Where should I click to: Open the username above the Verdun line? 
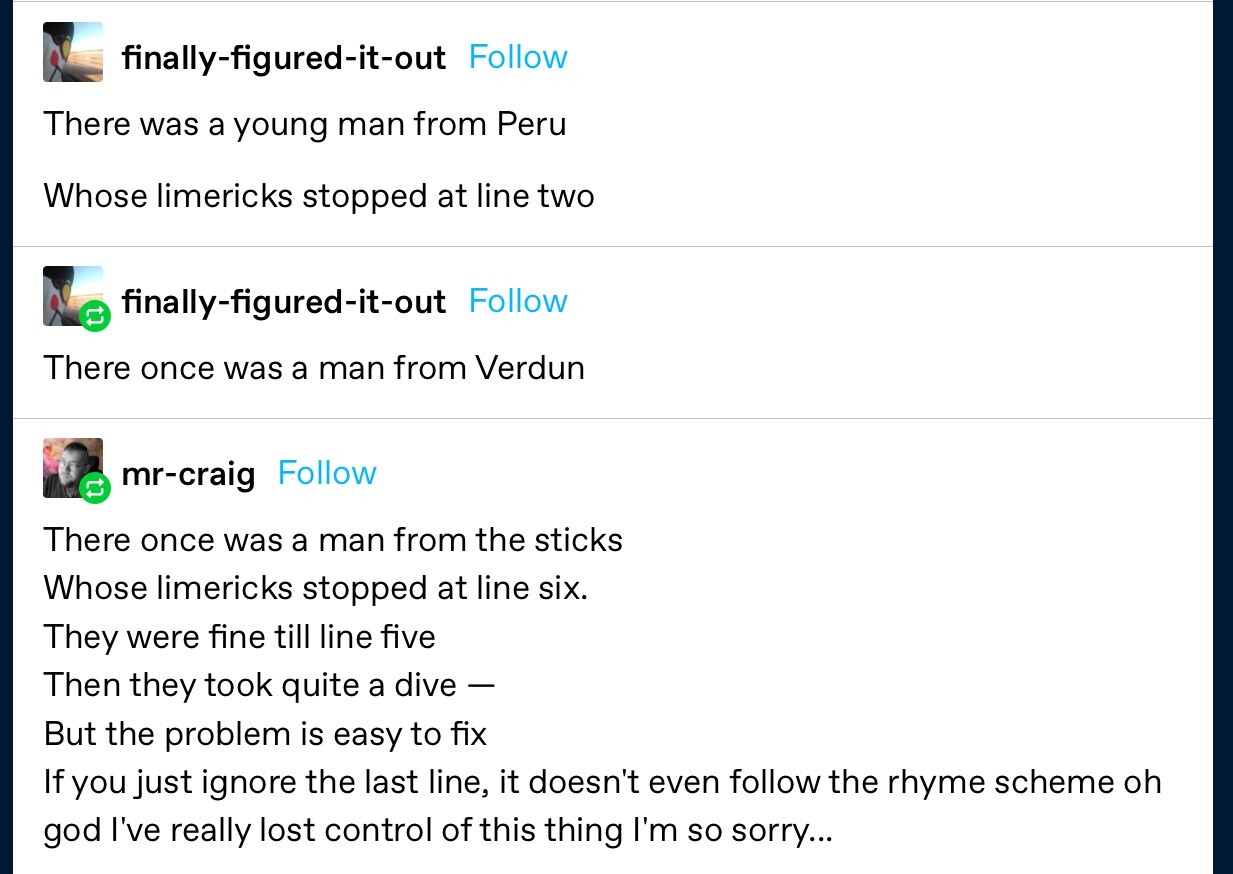(x=283, y=301)
